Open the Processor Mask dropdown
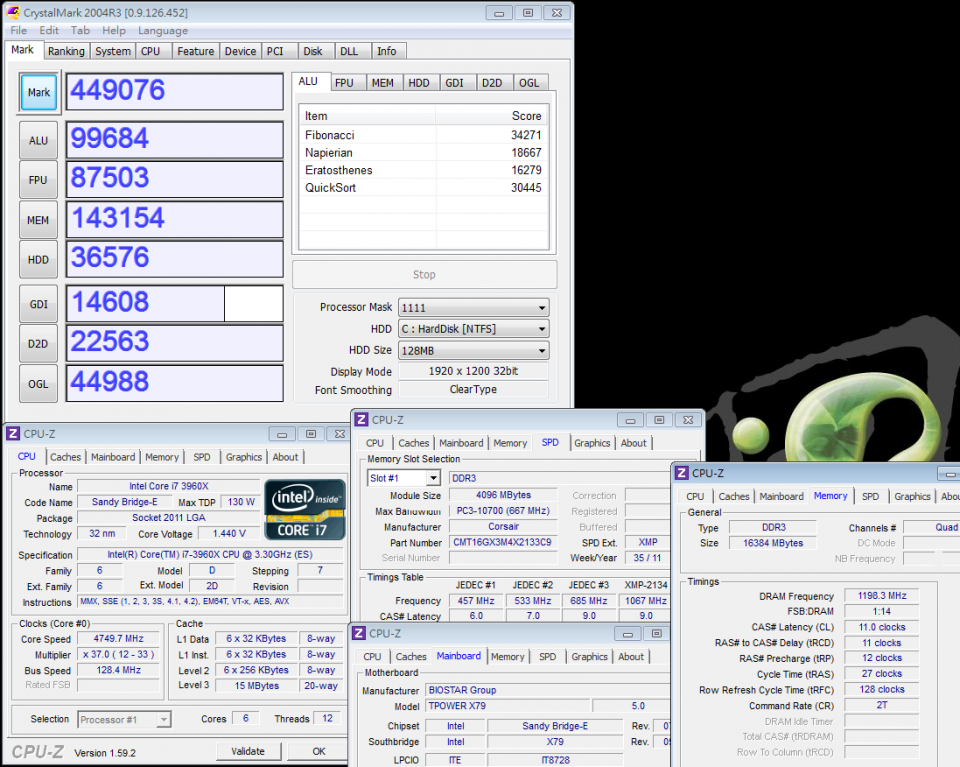This screenshot has height=767, width=960. [x=473, y=308]
